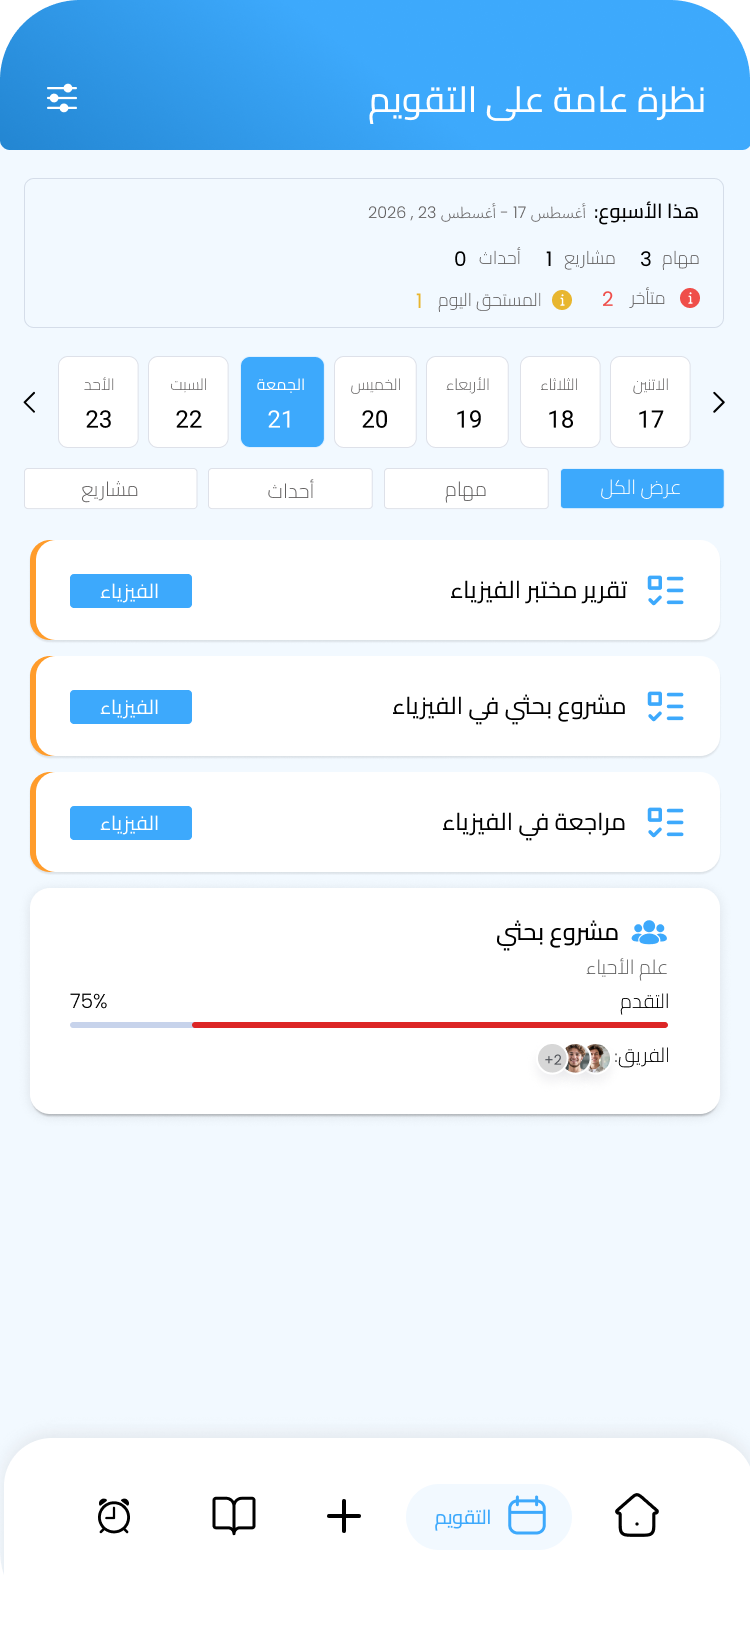750x1630 pixels.
Task: Select الاثنين 17 from the date row
Action: [650, 402]
